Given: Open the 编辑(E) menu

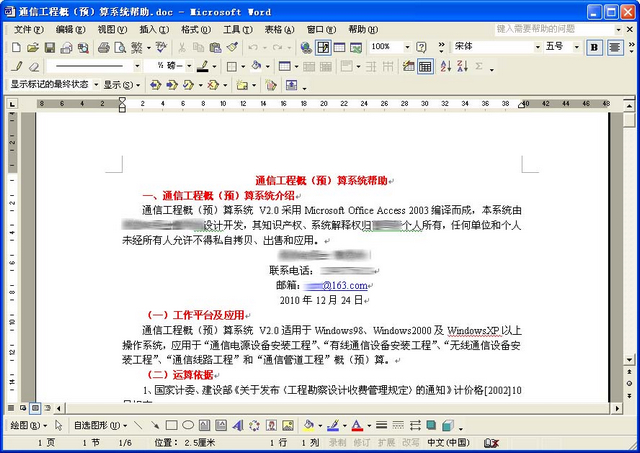Looking at the screenshot, I should tap(70, 30).
